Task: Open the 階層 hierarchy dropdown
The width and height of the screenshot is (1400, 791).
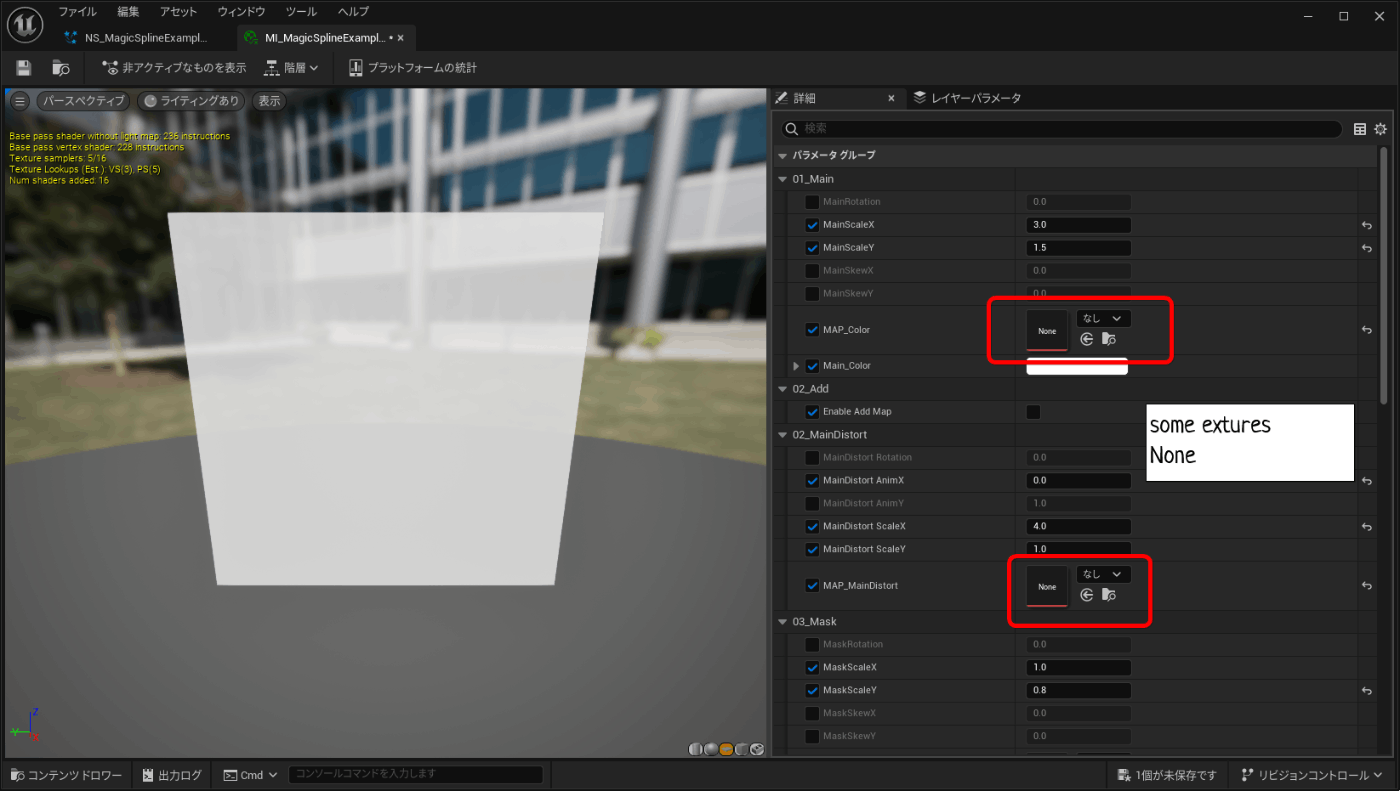Action: pyautogui.click(x=292, y=68)
